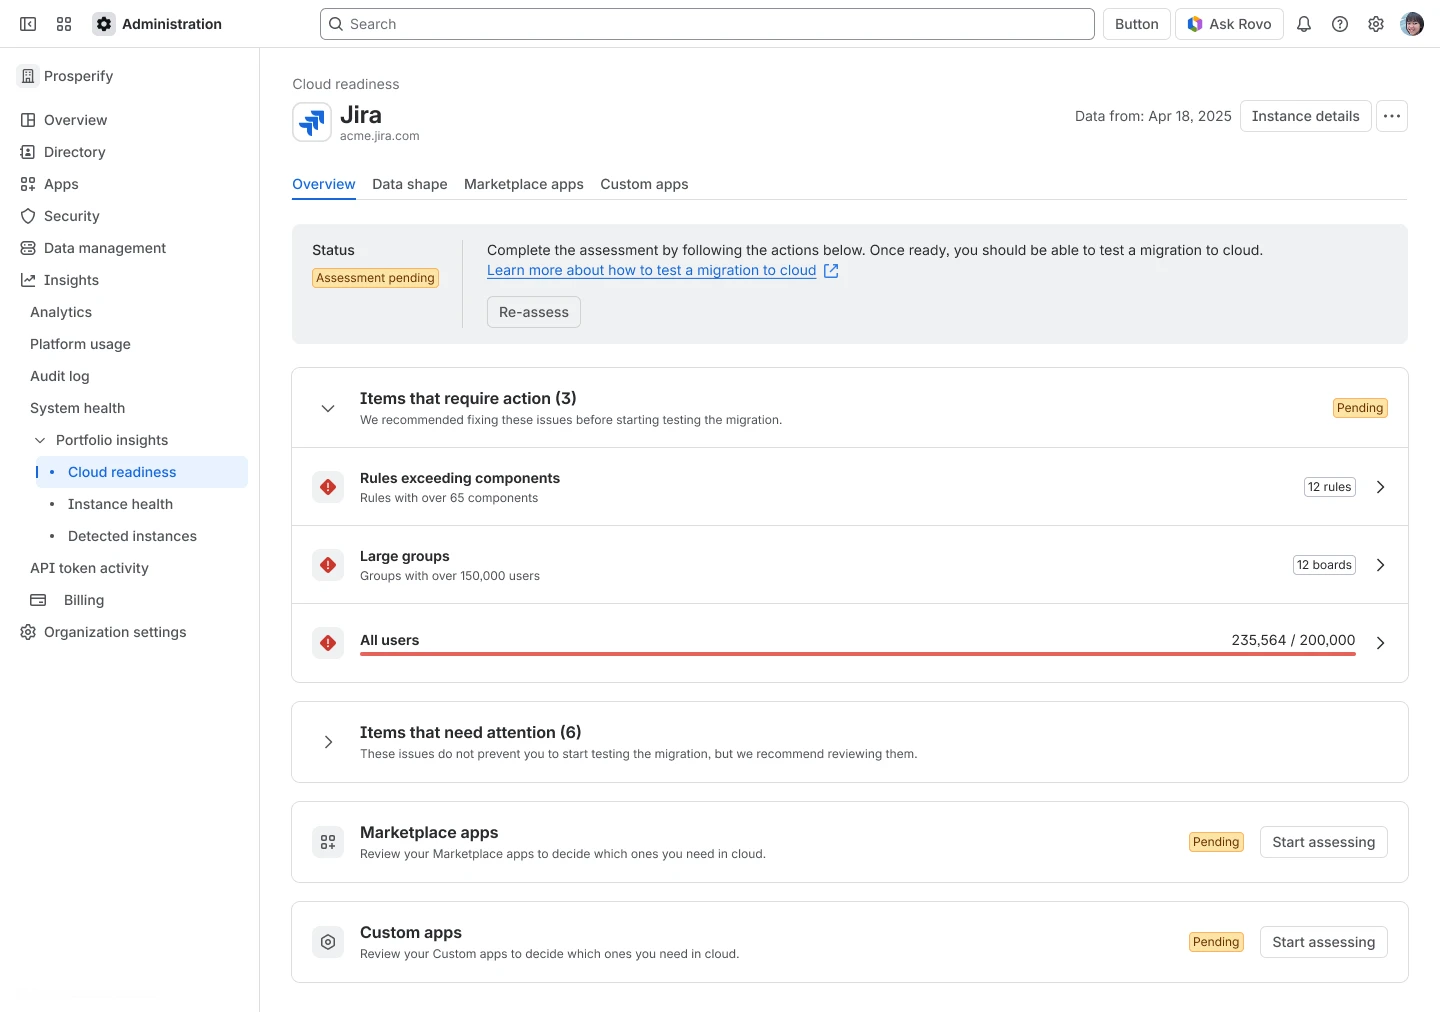
Task: Start assessing Custom apps
Action: pos(1324,942)
